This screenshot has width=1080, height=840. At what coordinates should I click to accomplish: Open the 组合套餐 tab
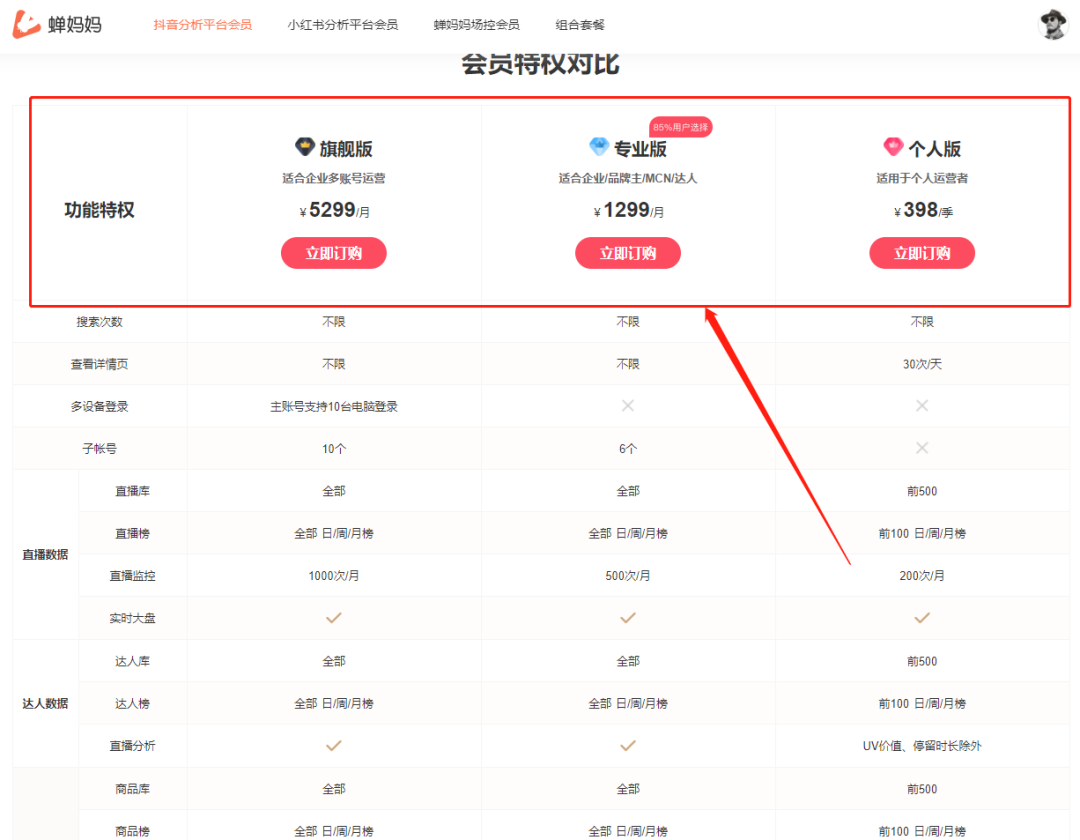(580, 25)
